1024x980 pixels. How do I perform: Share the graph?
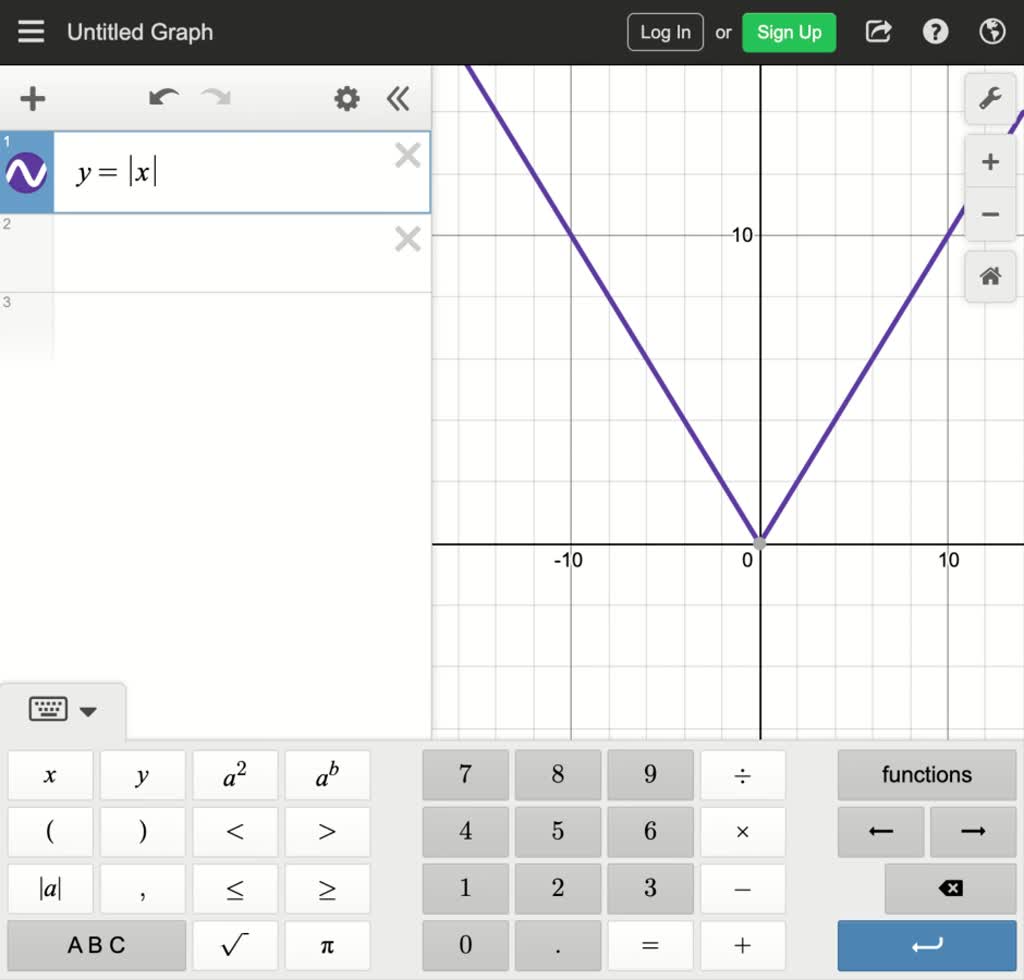pos(878,31)
